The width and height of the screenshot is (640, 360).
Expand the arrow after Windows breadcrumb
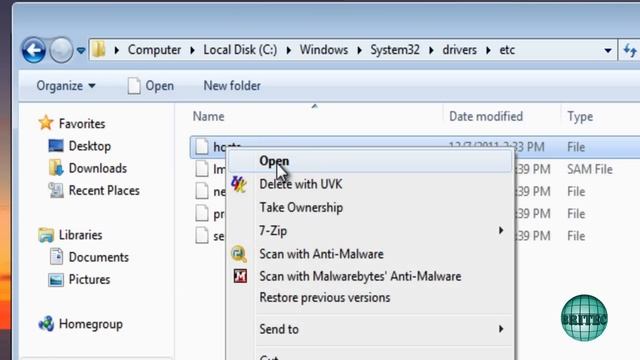tap(359, 50)
